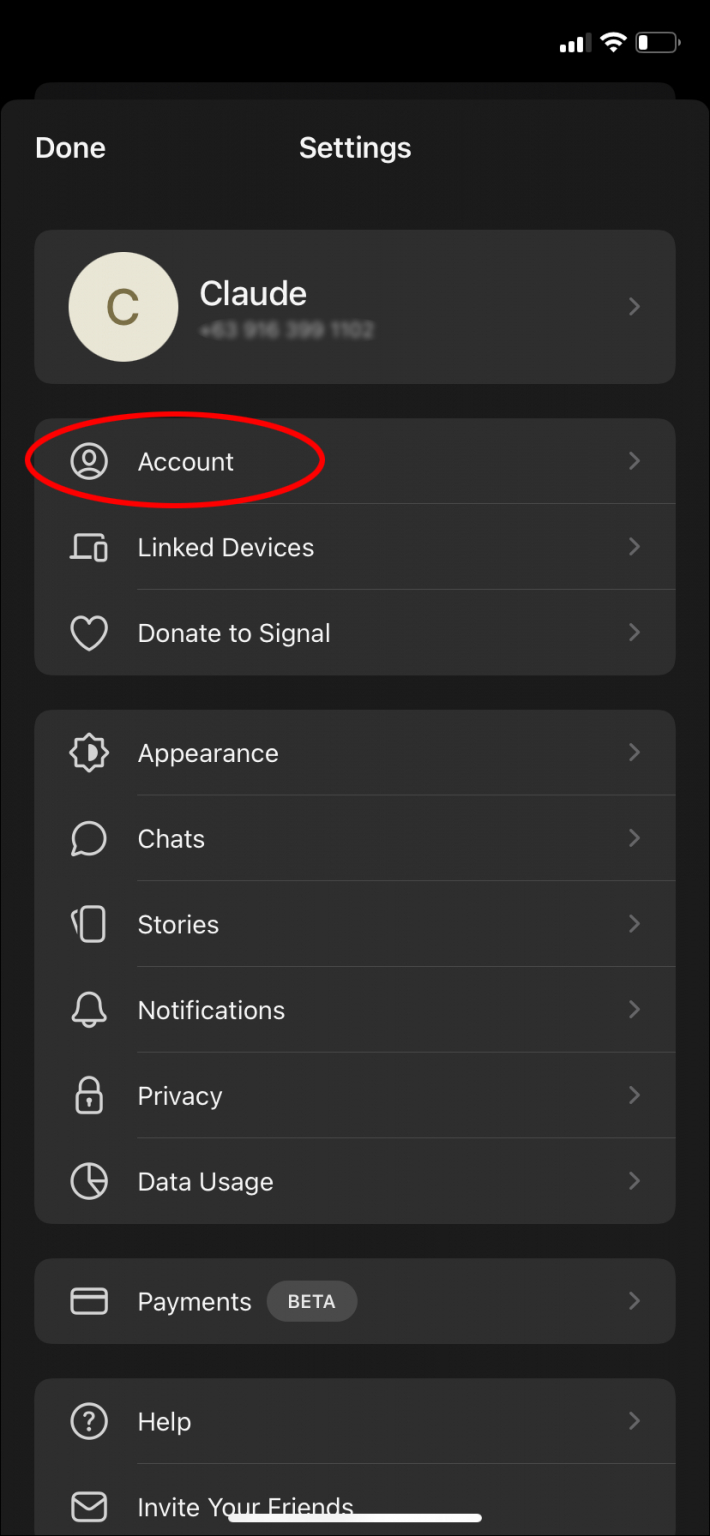The image size is (710, 1536).
Task: Tap the Claude profile avatar
Action: pyautogui.click(x=123, y=307)
